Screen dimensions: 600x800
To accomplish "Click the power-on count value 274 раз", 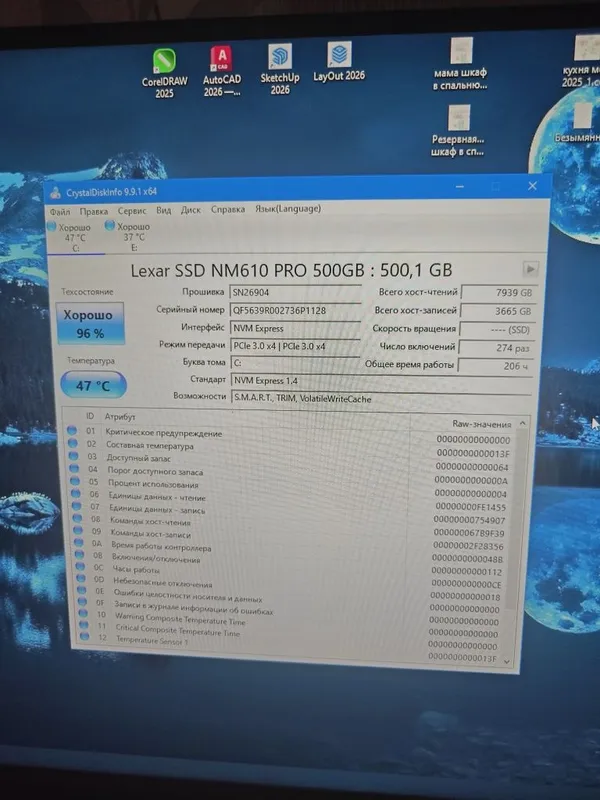I will click(496, 347).
